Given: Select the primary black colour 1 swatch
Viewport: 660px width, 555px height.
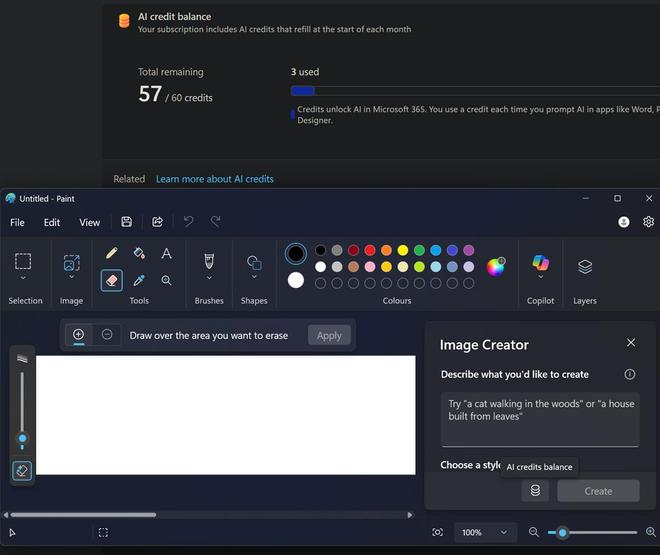Looking at the screenshot, I should click(295, 254).
